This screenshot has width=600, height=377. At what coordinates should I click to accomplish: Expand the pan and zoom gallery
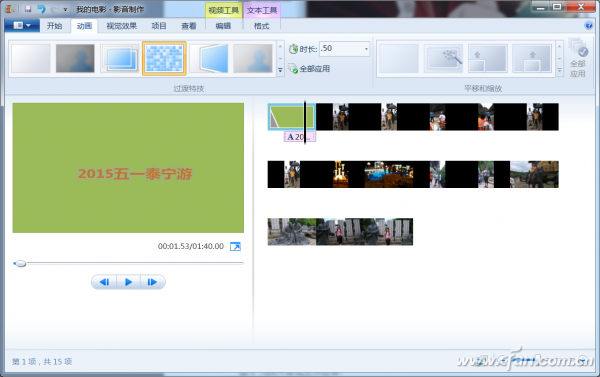coord(559,70)
